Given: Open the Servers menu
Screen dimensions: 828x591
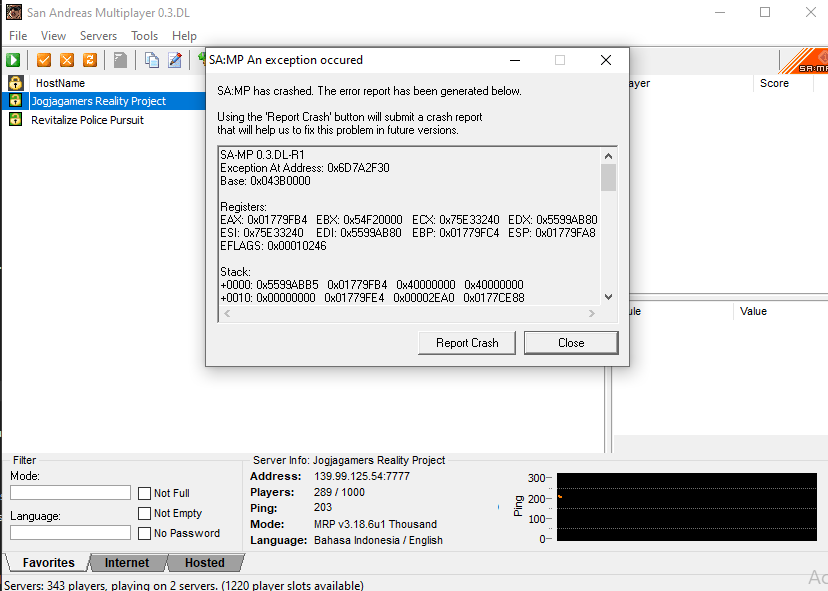Looking at the screenshot, I should coord(98,36).
